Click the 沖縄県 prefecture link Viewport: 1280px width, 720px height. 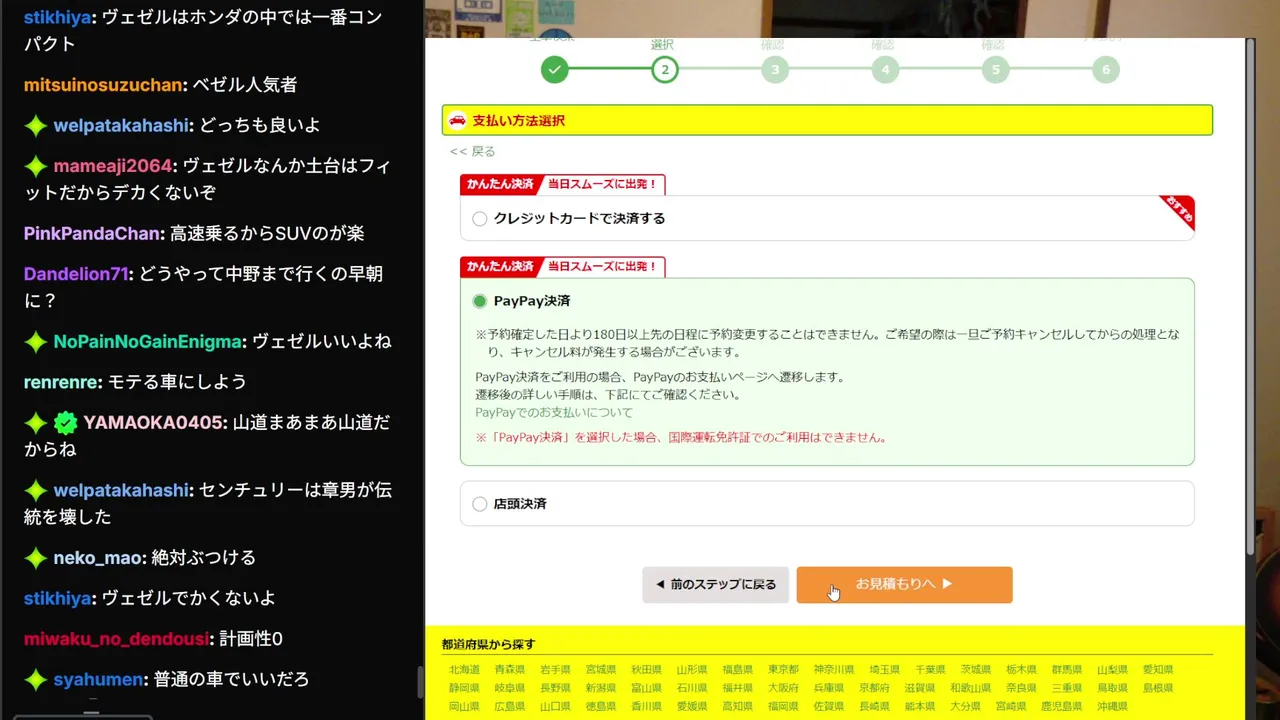click(1113, 706)
